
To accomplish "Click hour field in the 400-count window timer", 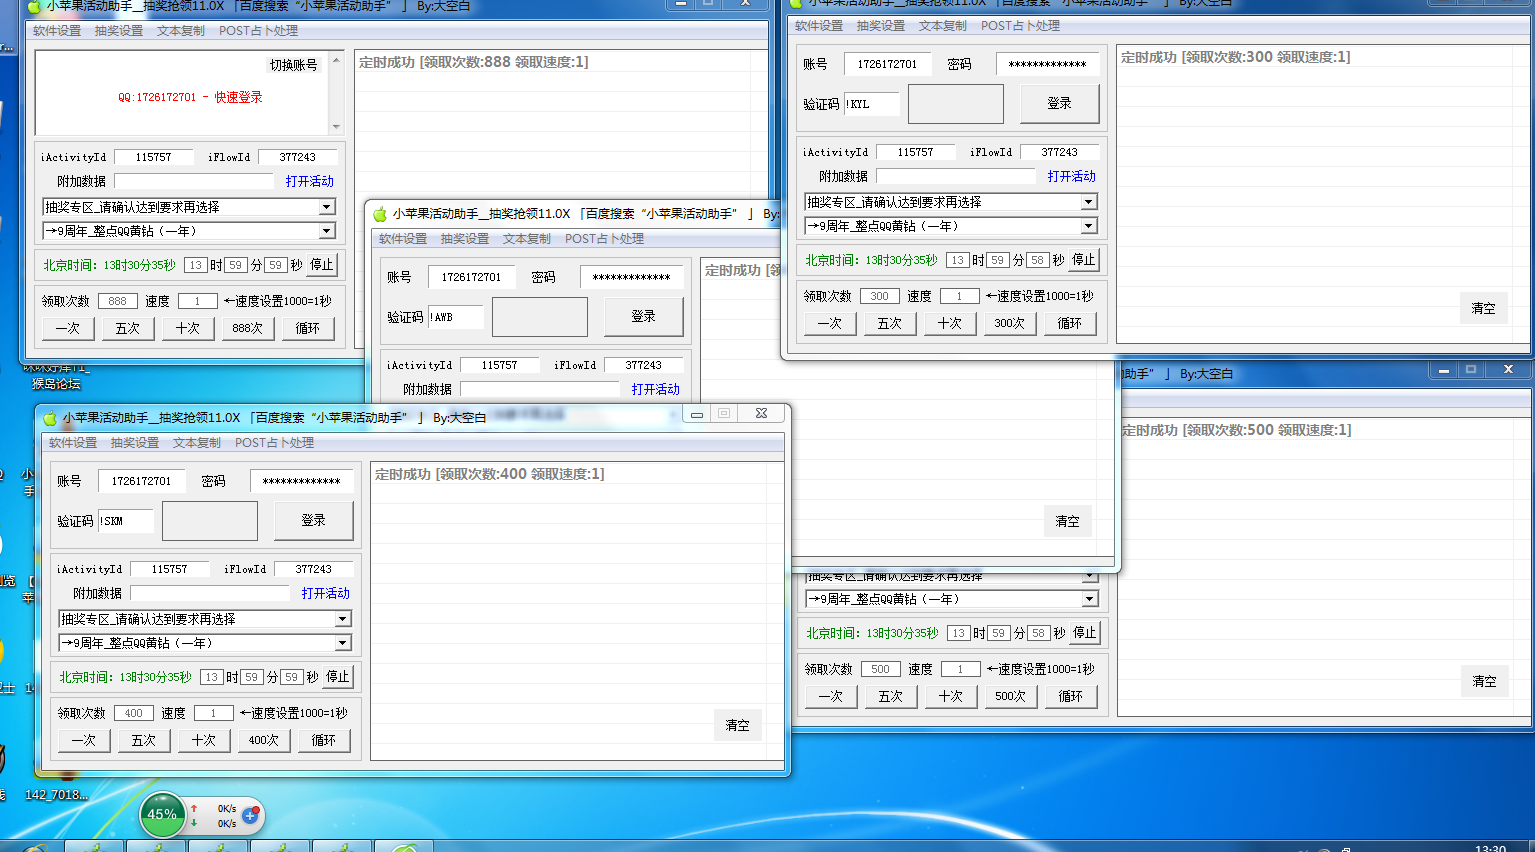I will [x=211, y=677].
